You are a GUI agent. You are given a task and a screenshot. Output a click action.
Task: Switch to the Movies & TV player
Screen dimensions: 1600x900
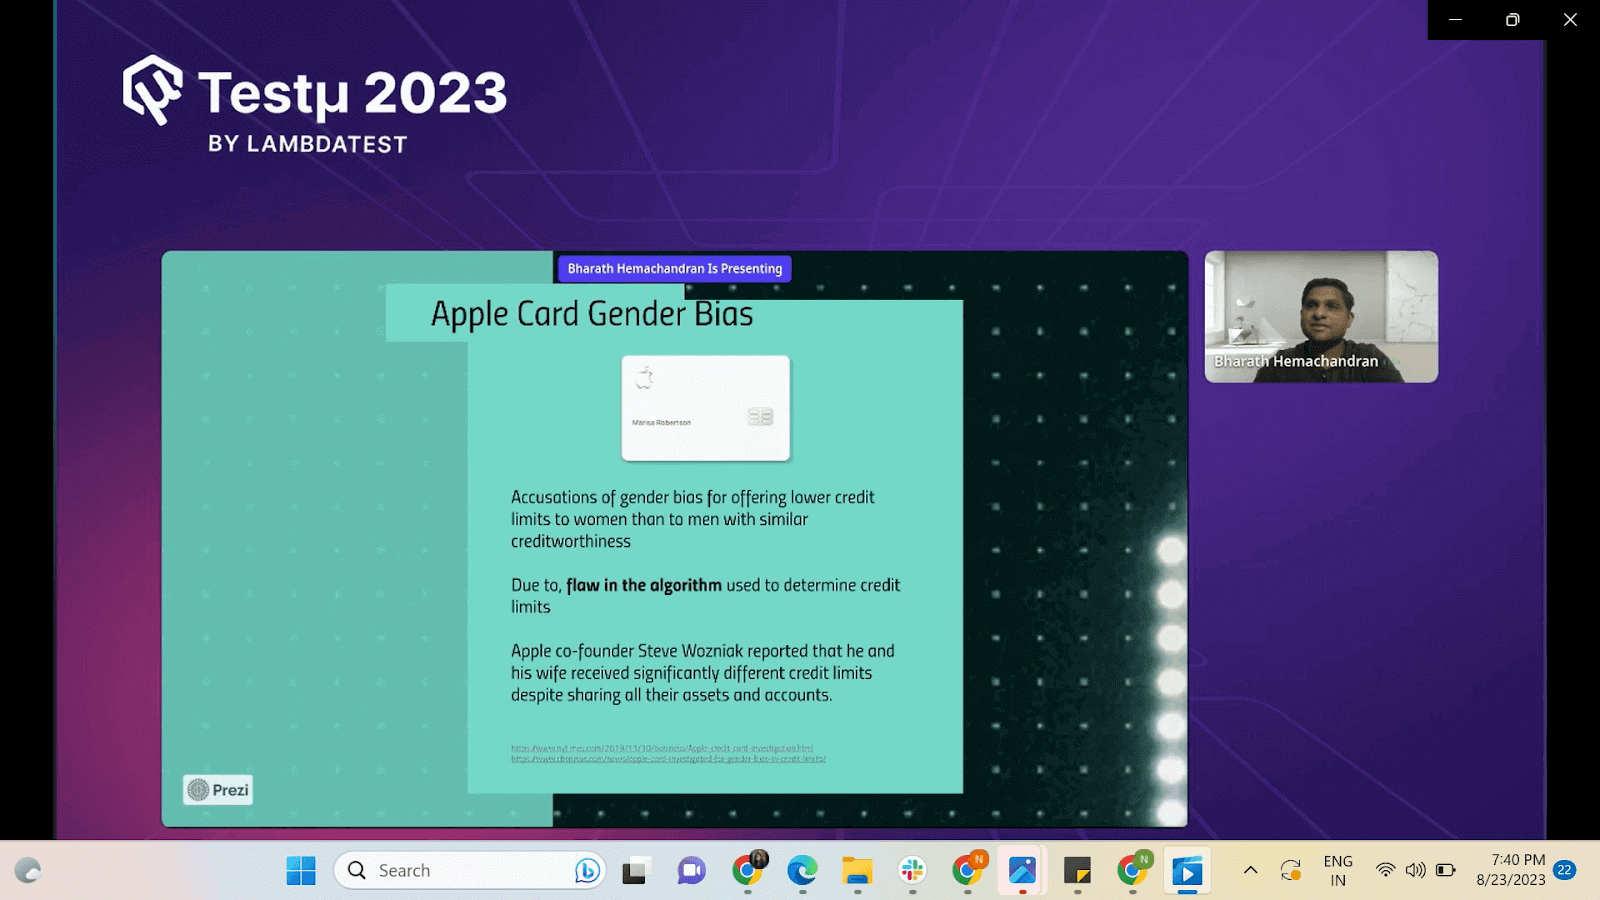(1187, 871)
